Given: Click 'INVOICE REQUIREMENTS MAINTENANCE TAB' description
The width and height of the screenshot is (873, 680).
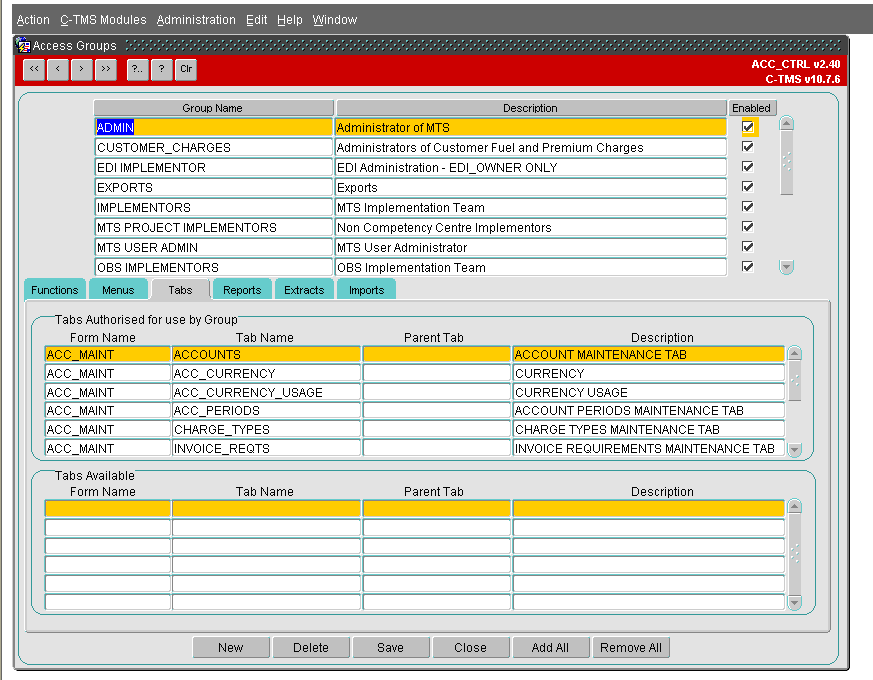Looking at the screenshot, I should (649, 449).
